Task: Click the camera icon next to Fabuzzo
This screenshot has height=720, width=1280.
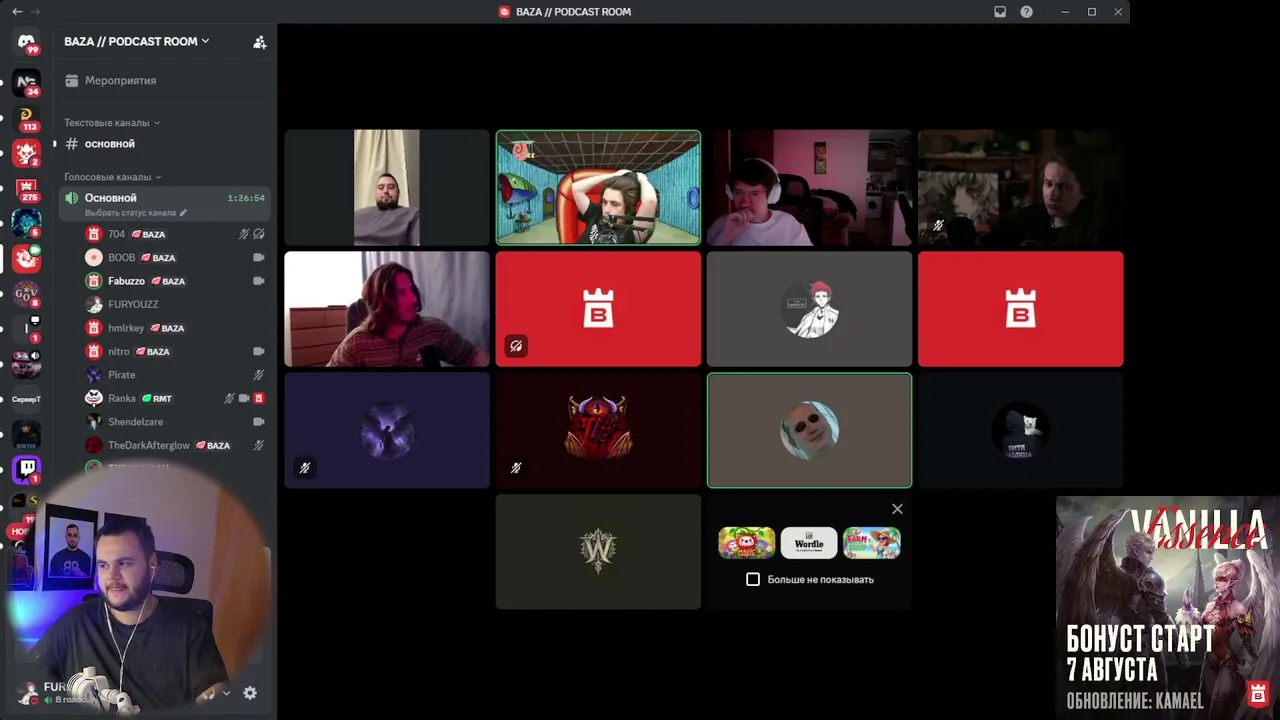Action: (259, 281)
